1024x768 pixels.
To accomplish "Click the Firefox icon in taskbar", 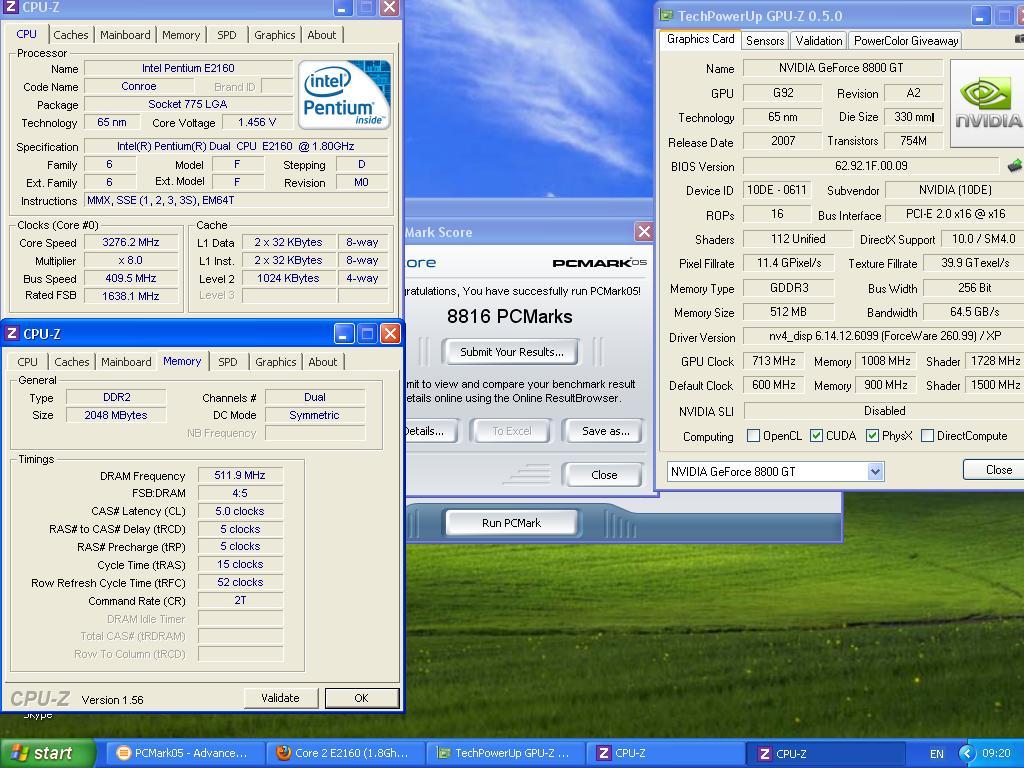I will point(283,753).
